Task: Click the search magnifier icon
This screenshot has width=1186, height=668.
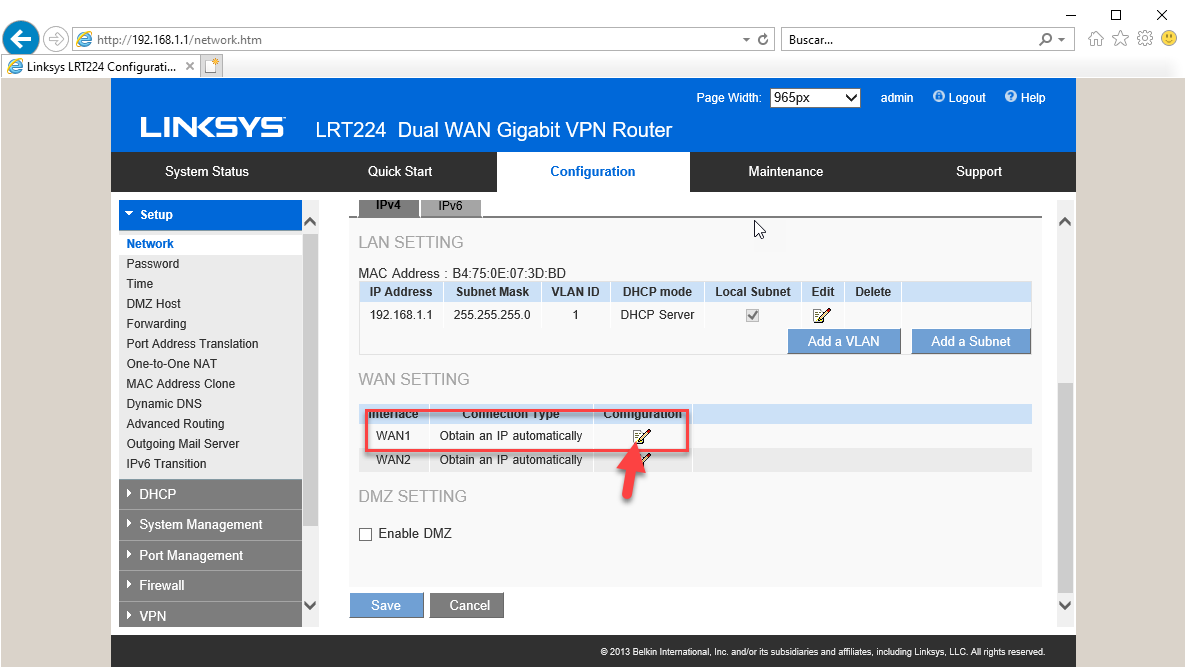Action: (x=1046, y=40)
